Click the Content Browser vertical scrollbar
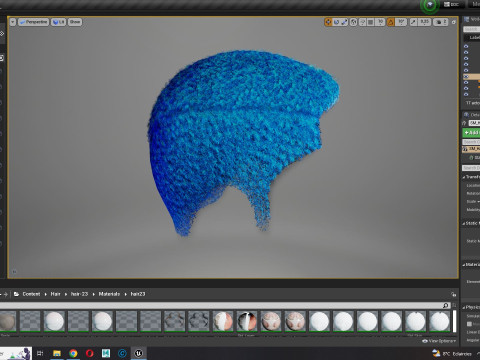 coord(454,321)
